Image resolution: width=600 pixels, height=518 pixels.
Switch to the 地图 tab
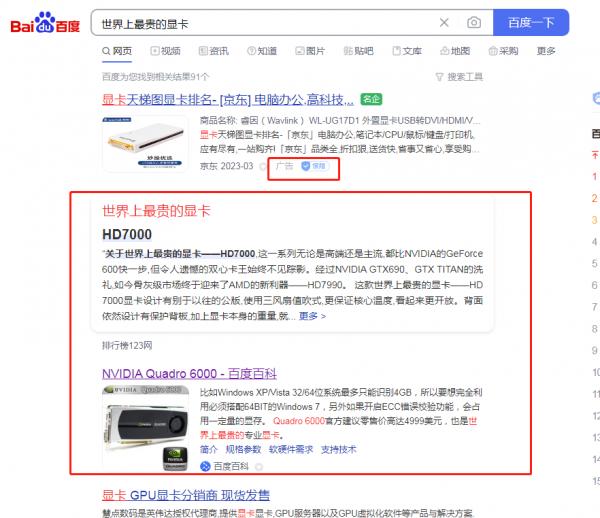pos(455,51)
